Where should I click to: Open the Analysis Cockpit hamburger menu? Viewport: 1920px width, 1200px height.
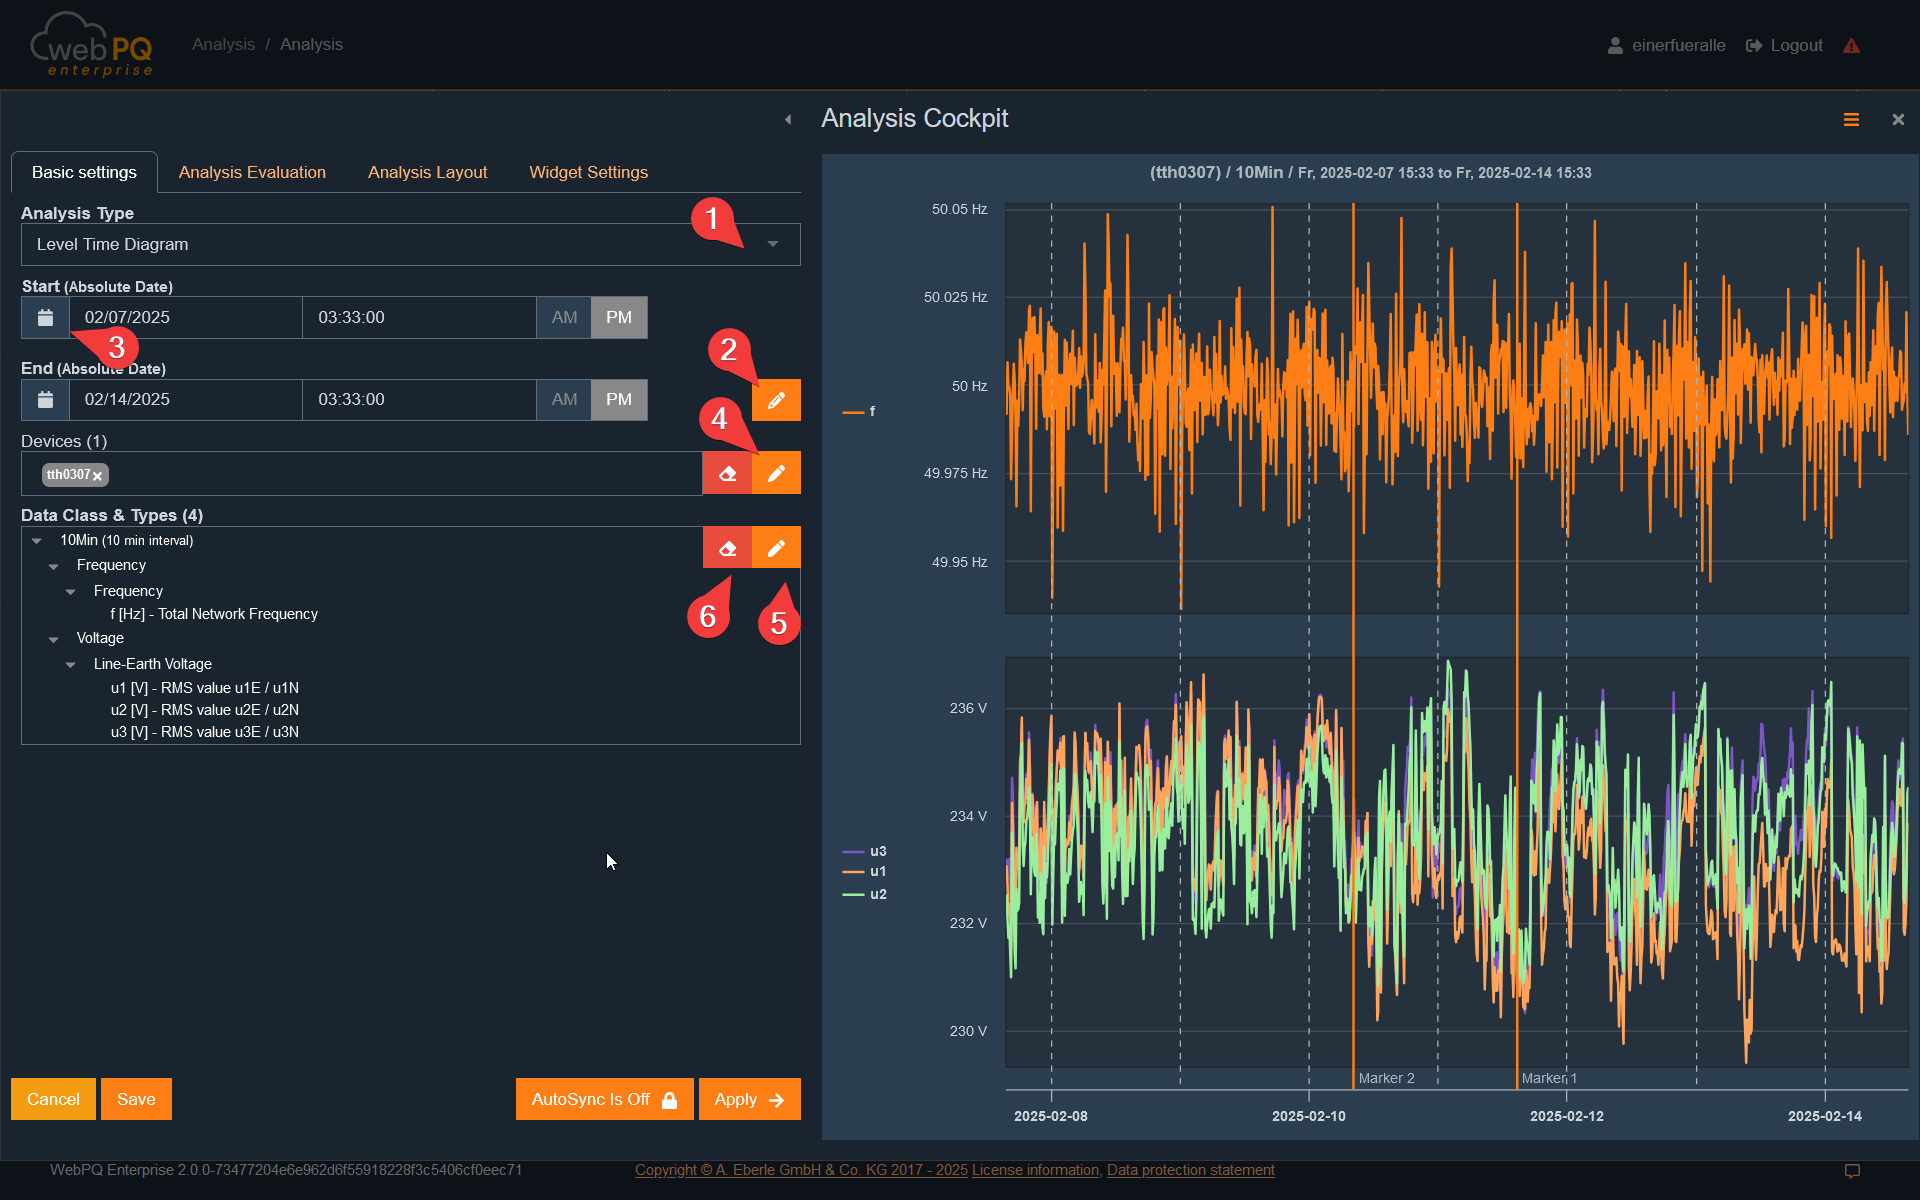1851,119
